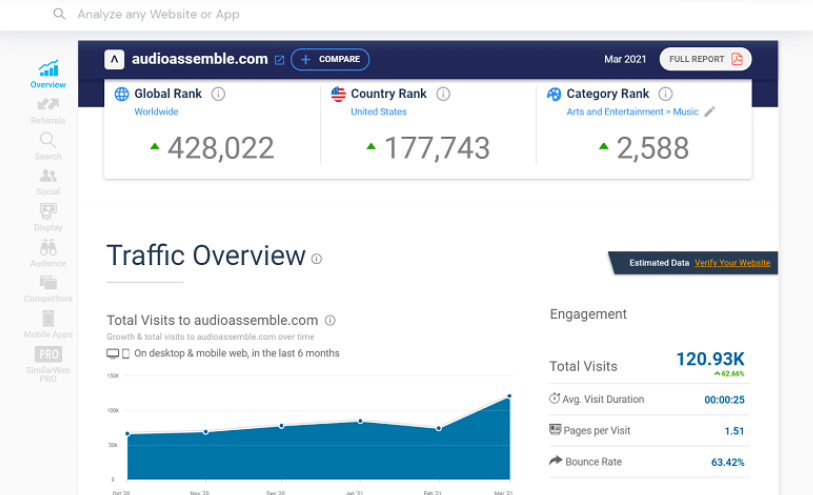The image size is (813, 495).
Task: Open the Worldwide rank link
Action: [156, 111]
